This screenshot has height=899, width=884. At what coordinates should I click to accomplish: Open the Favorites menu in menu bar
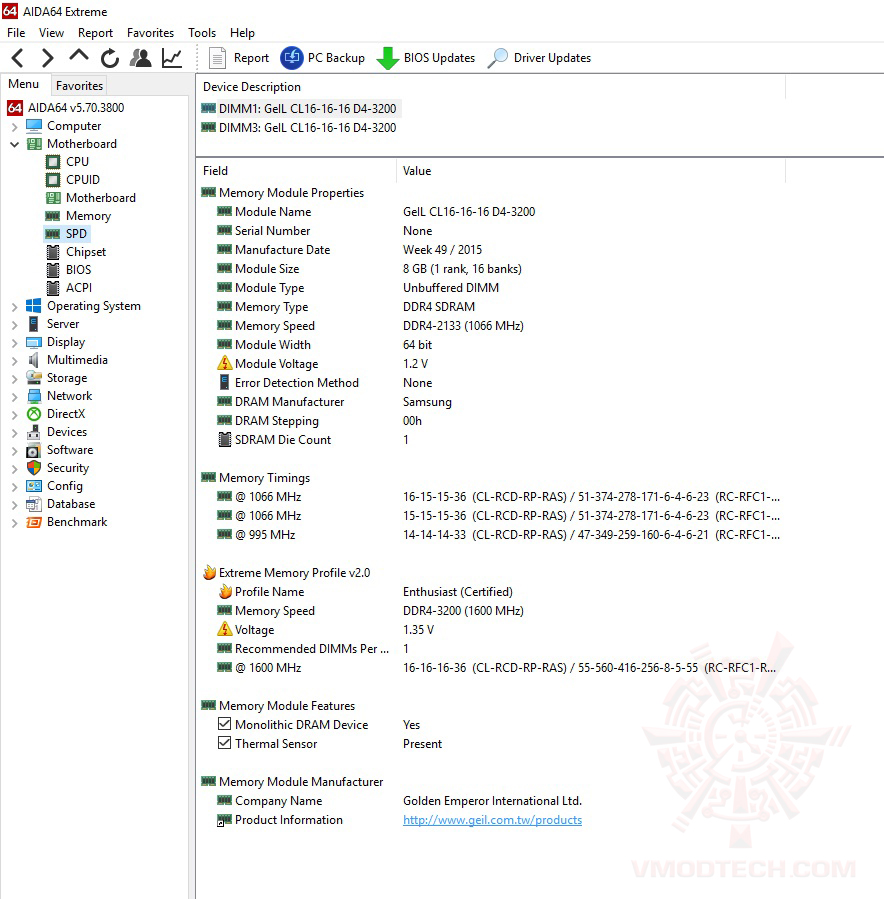[150, 33]
